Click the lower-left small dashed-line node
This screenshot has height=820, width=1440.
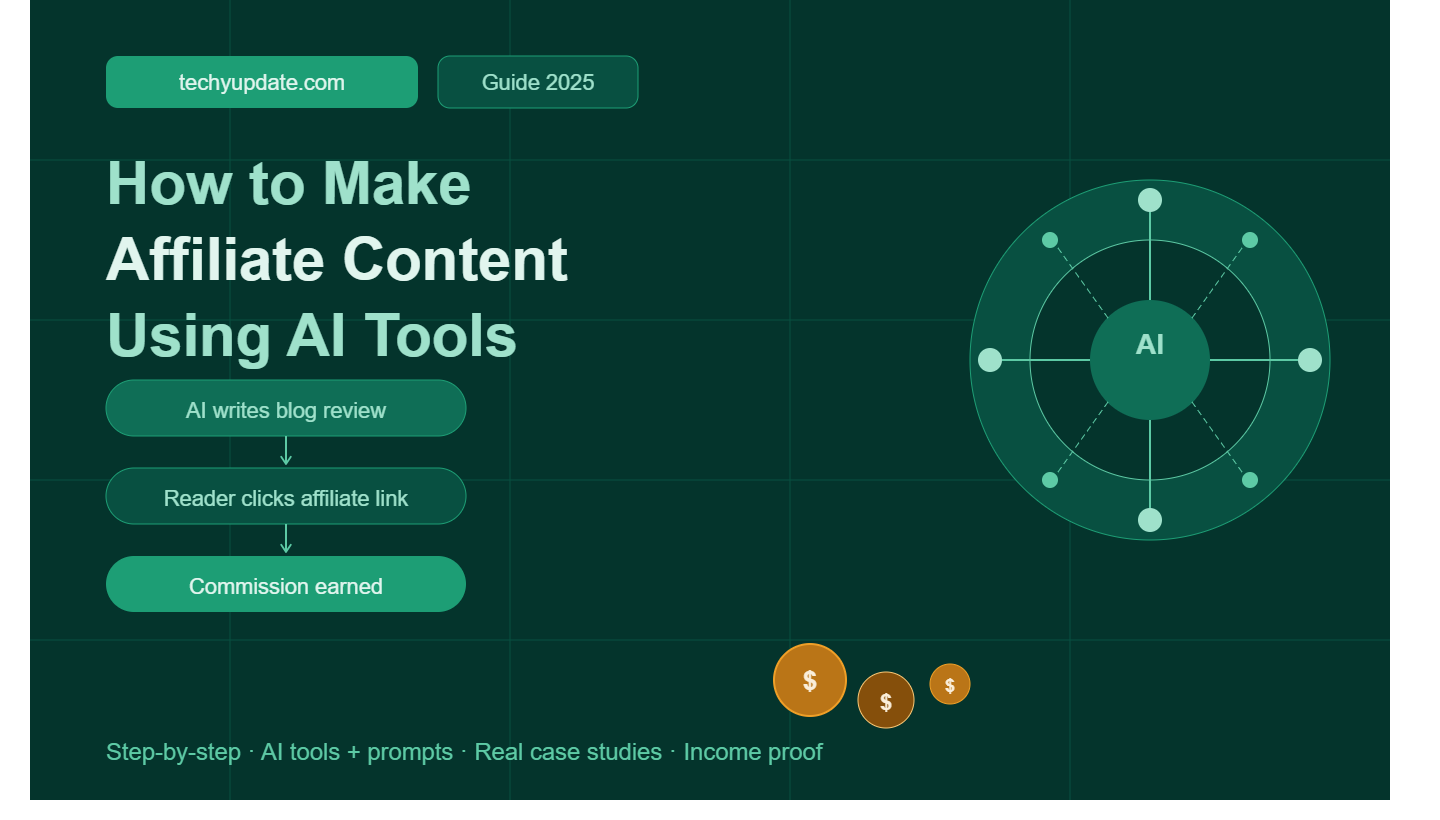point(1050,480)
